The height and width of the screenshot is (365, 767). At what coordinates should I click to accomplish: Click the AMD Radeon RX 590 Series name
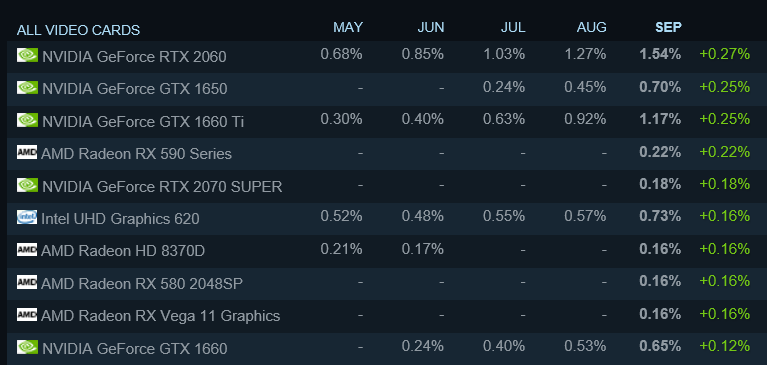pos(136,154)
